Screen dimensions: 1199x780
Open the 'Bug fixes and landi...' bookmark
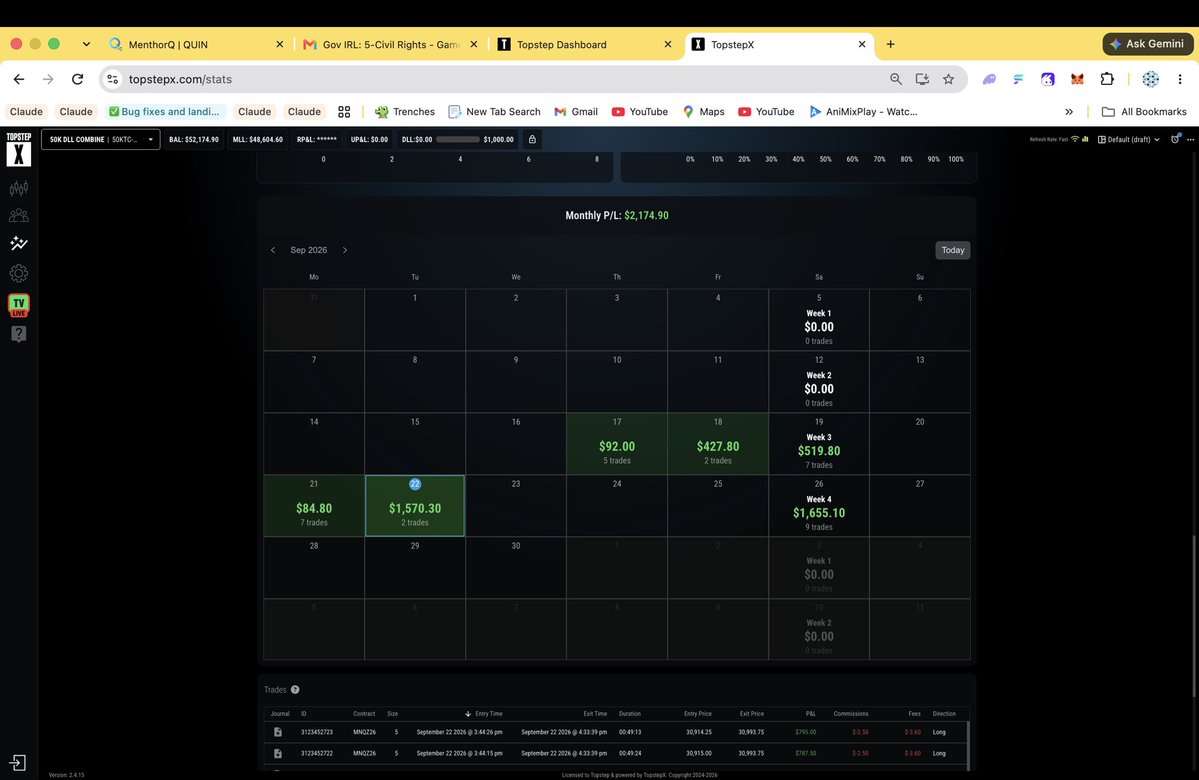point(164,112)
